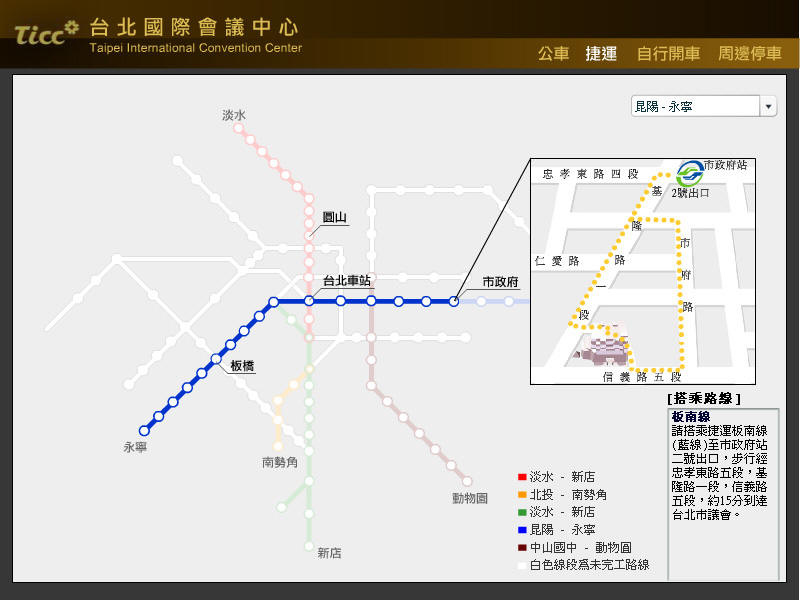Click the 板南線 heading in the directions box

pos(691,416)
